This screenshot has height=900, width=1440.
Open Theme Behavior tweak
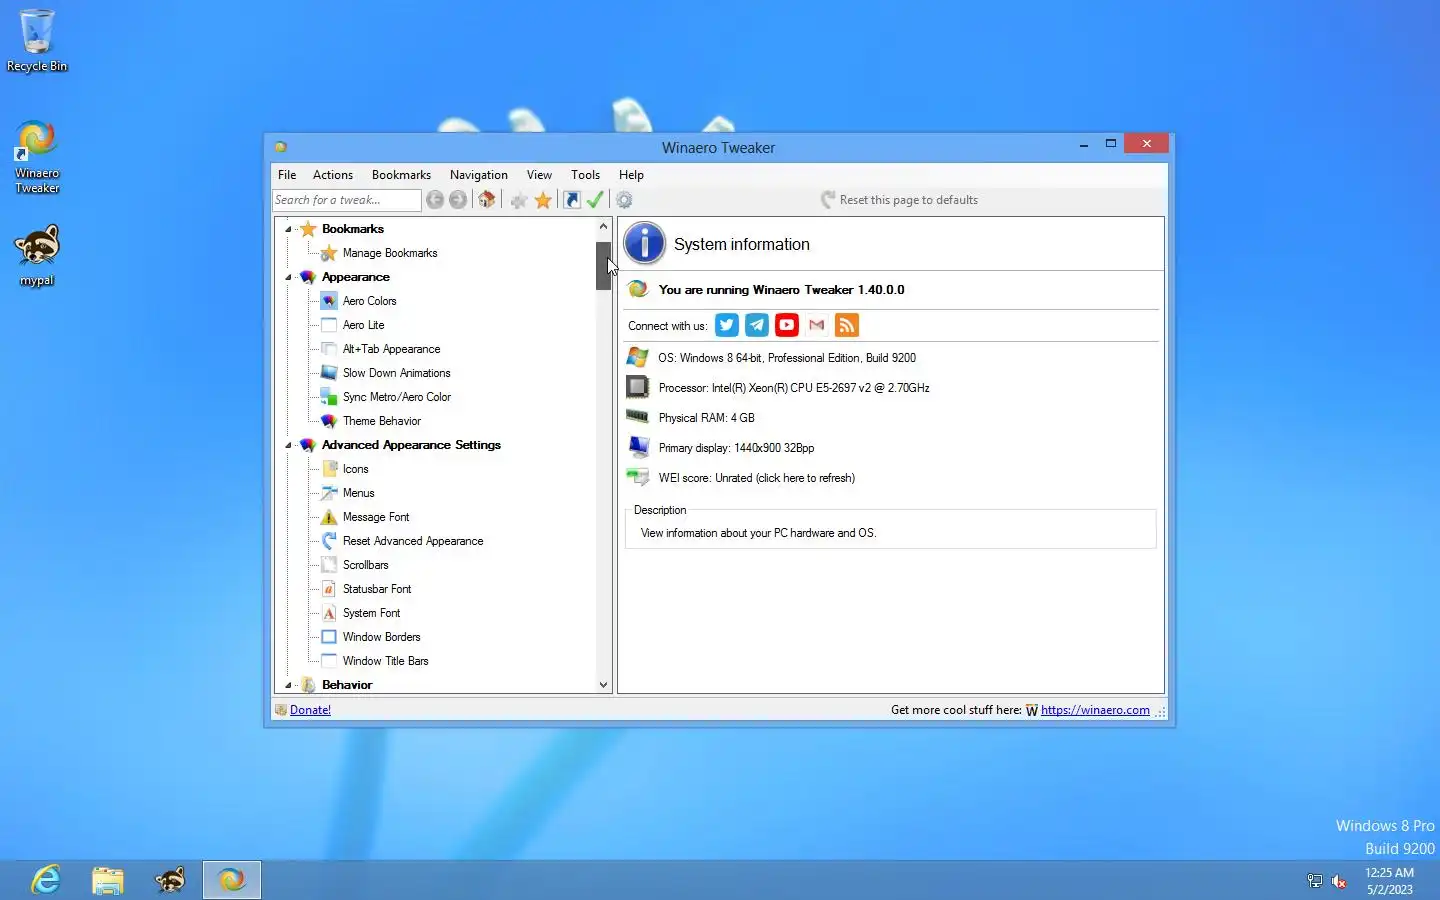click(x=381, y=421)
